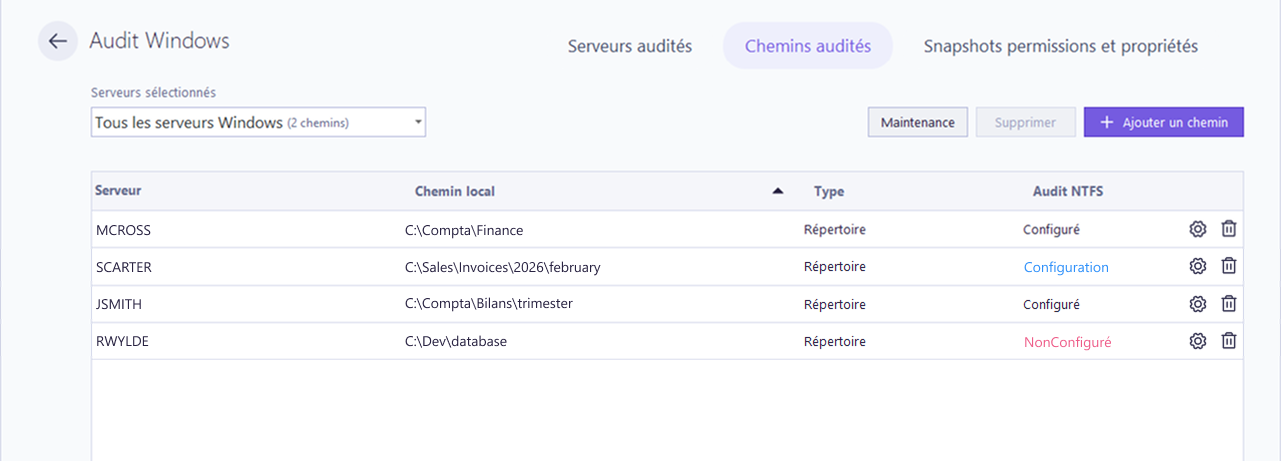Image resolution: width=1281 pixels, height=461 pixels.
Task: Click the NonConfiguré link for RWYLDE
Action: tap(1067, 342)
